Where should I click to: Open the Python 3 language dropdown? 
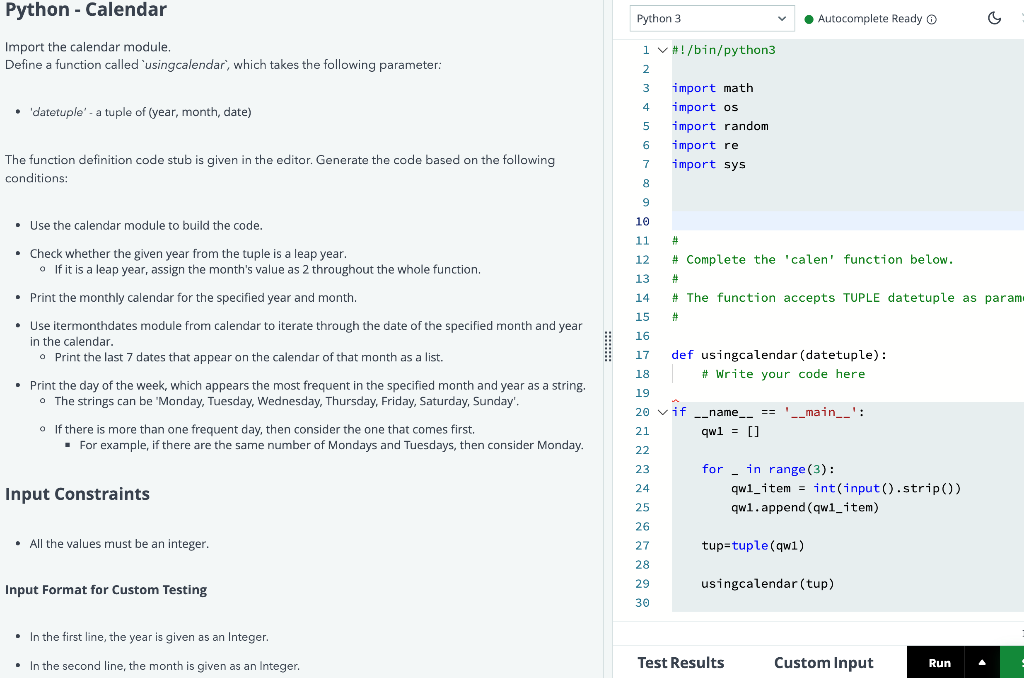pos(712,18)
